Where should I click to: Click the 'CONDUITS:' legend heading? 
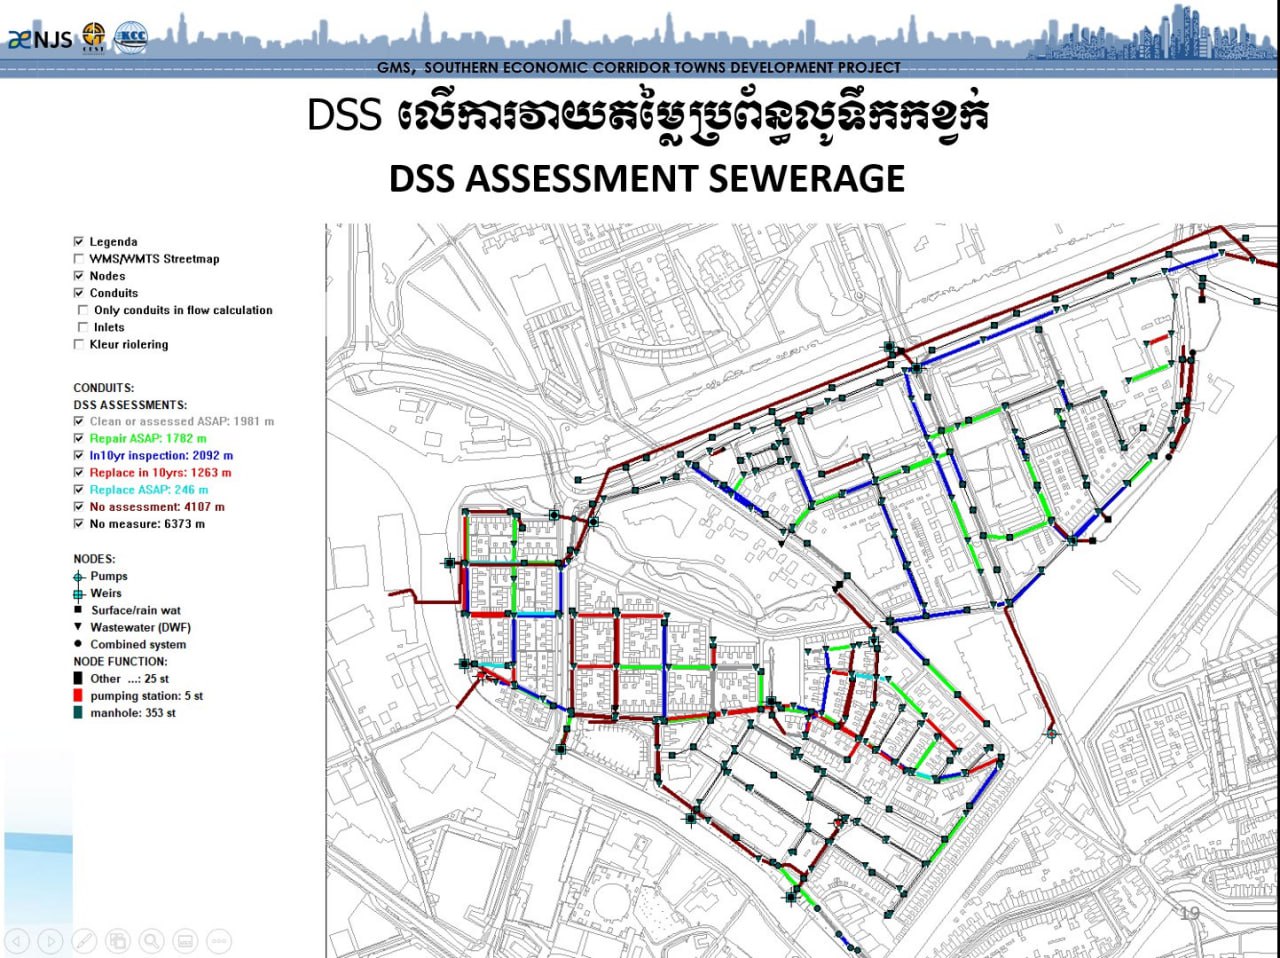coord(103,388)
